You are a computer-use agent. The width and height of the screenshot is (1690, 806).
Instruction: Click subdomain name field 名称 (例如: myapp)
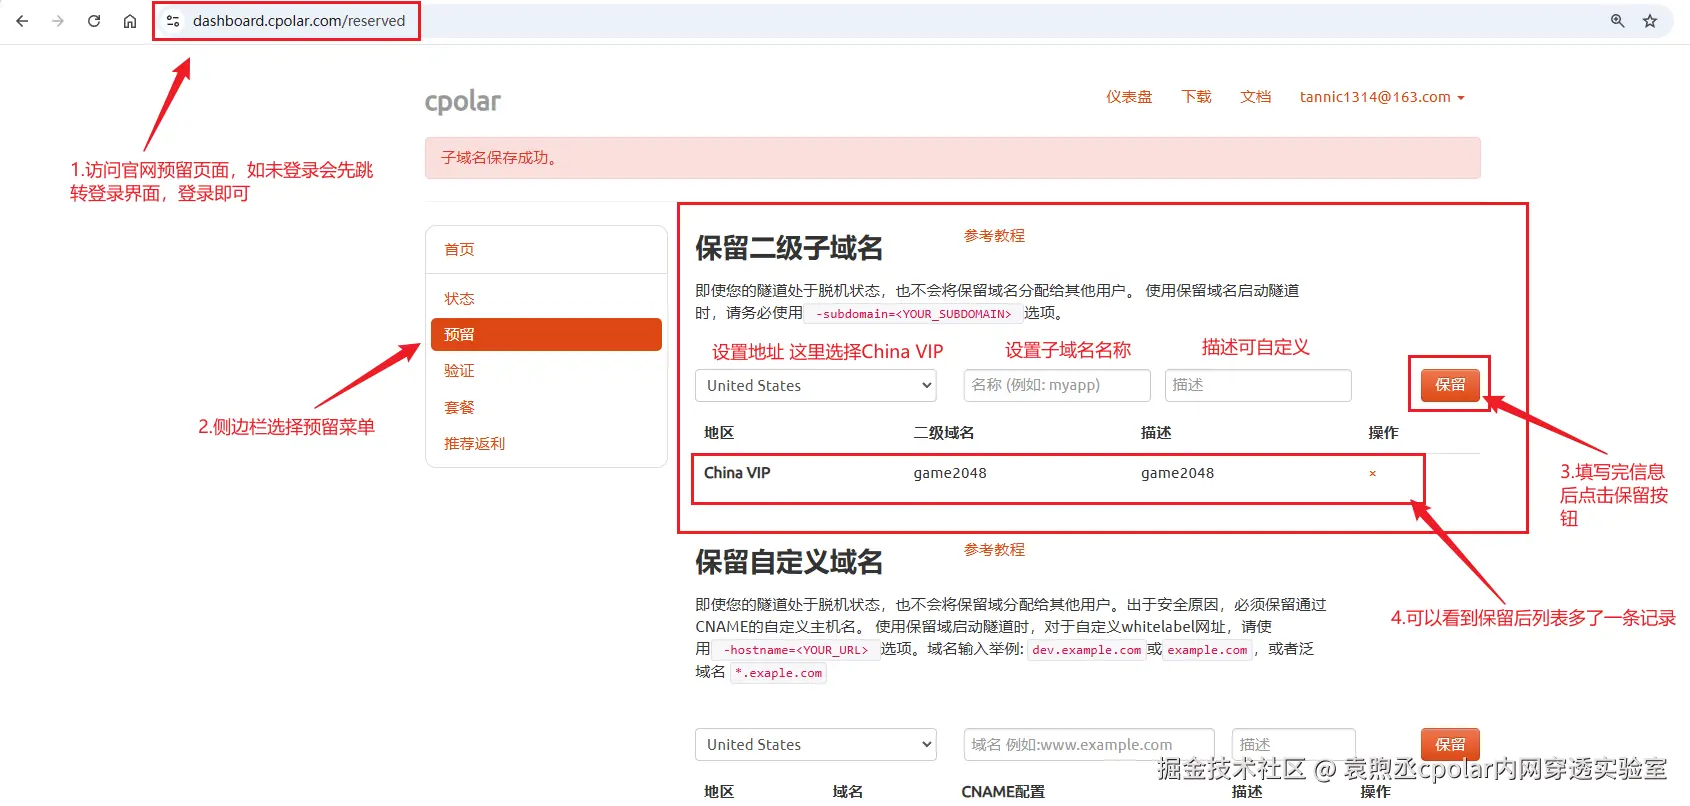[1057, 386]
